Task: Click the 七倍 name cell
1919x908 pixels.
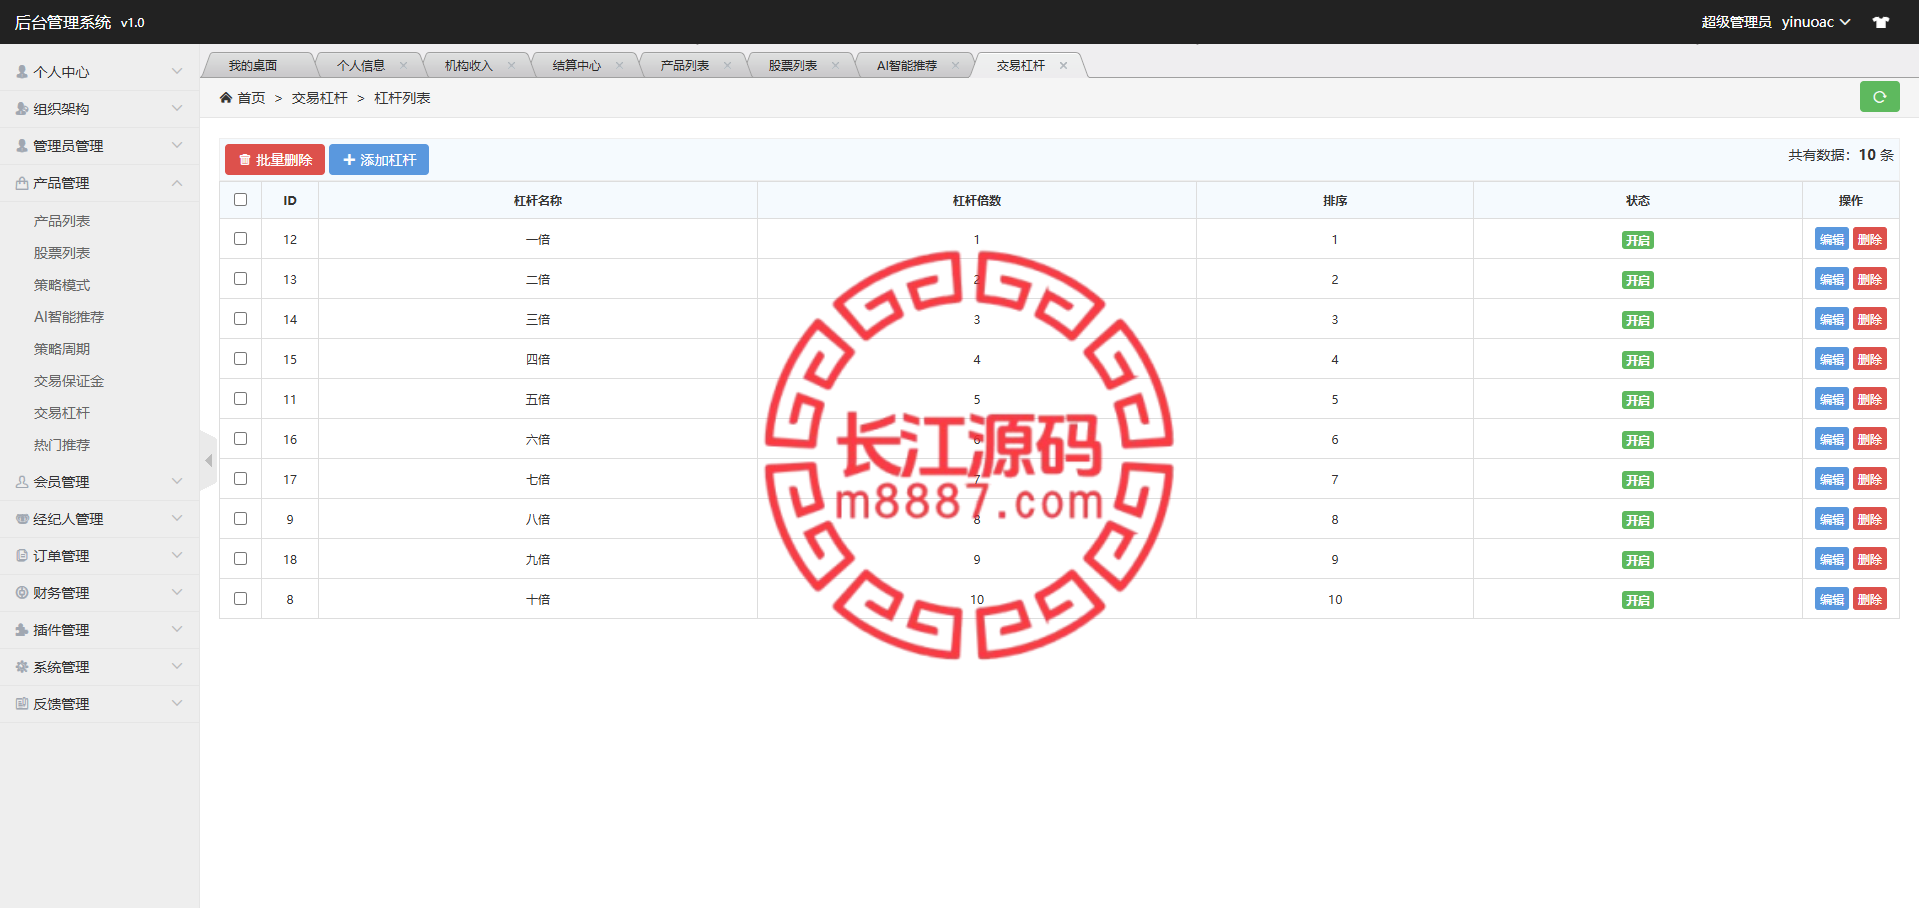Action: click(538, 480)
